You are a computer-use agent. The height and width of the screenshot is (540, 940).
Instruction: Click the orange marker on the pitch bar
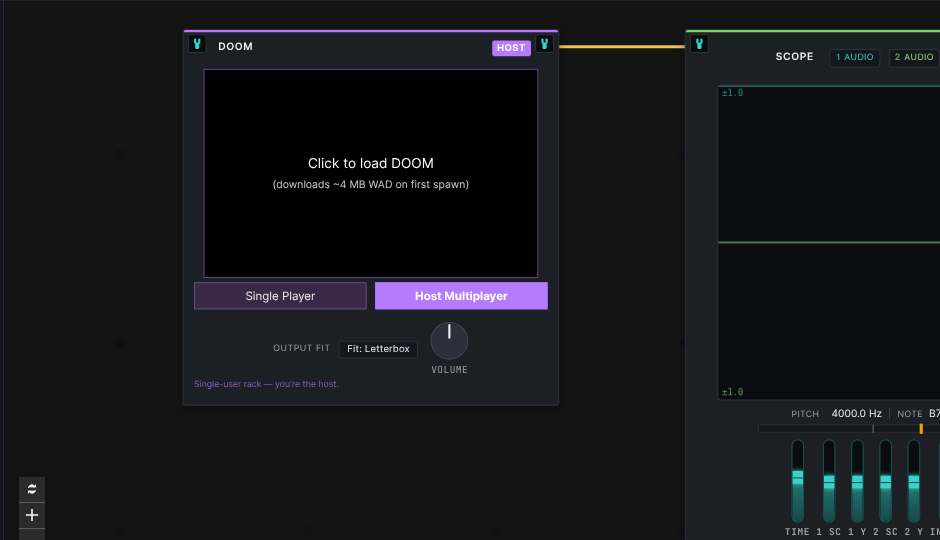(x=921, y=429)
